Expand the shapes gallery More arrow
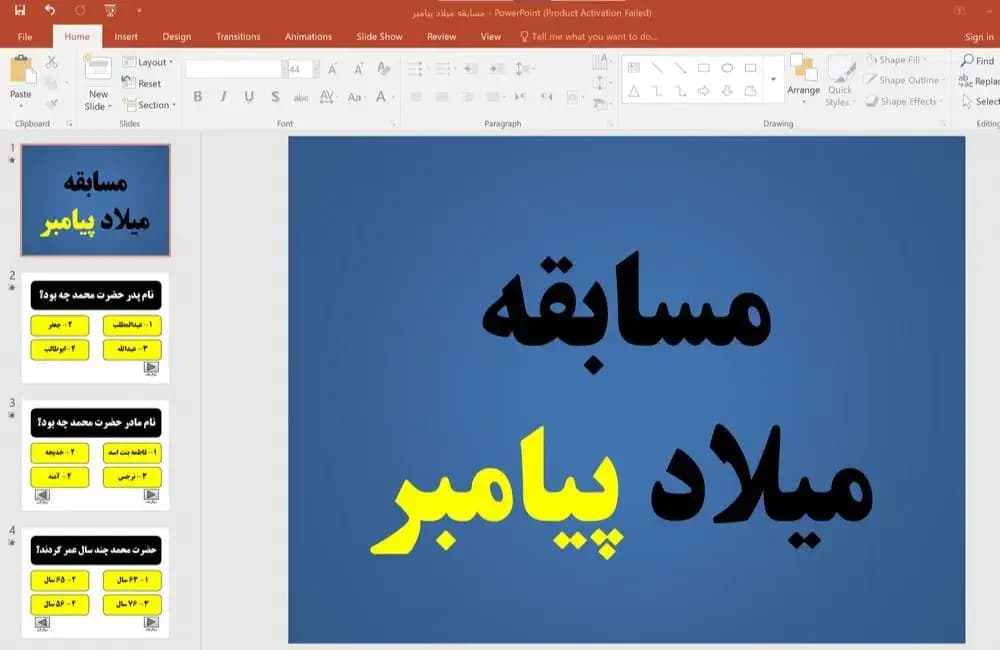Image resolution: width=1000 pixels, height=650 pixels. coord(774,79)
